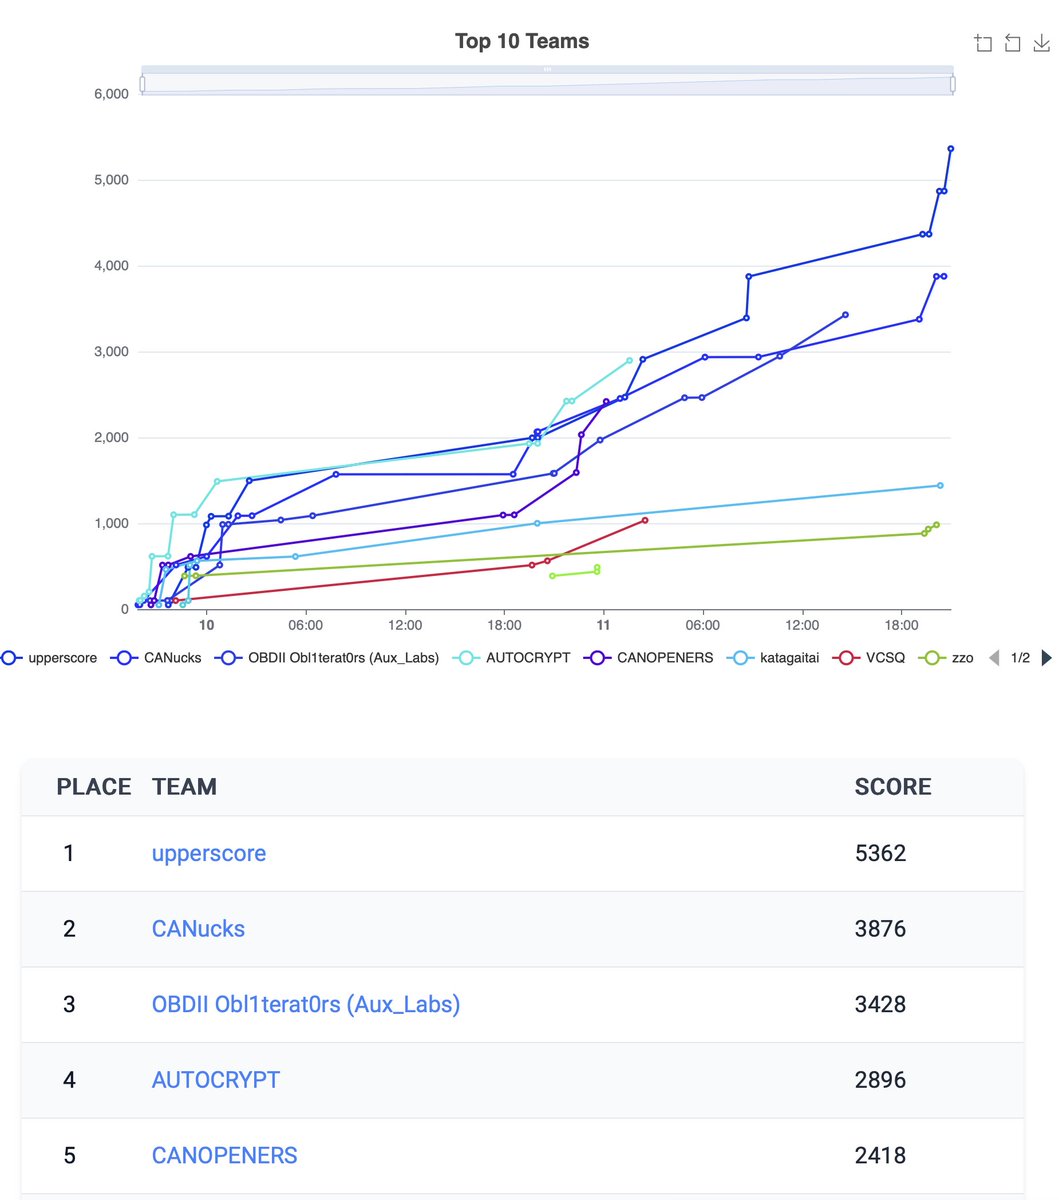This screenshot has height=1200, width=1059.
Task: Toggle AUTOCRYPT series in legend
Action: pos(512,658)
